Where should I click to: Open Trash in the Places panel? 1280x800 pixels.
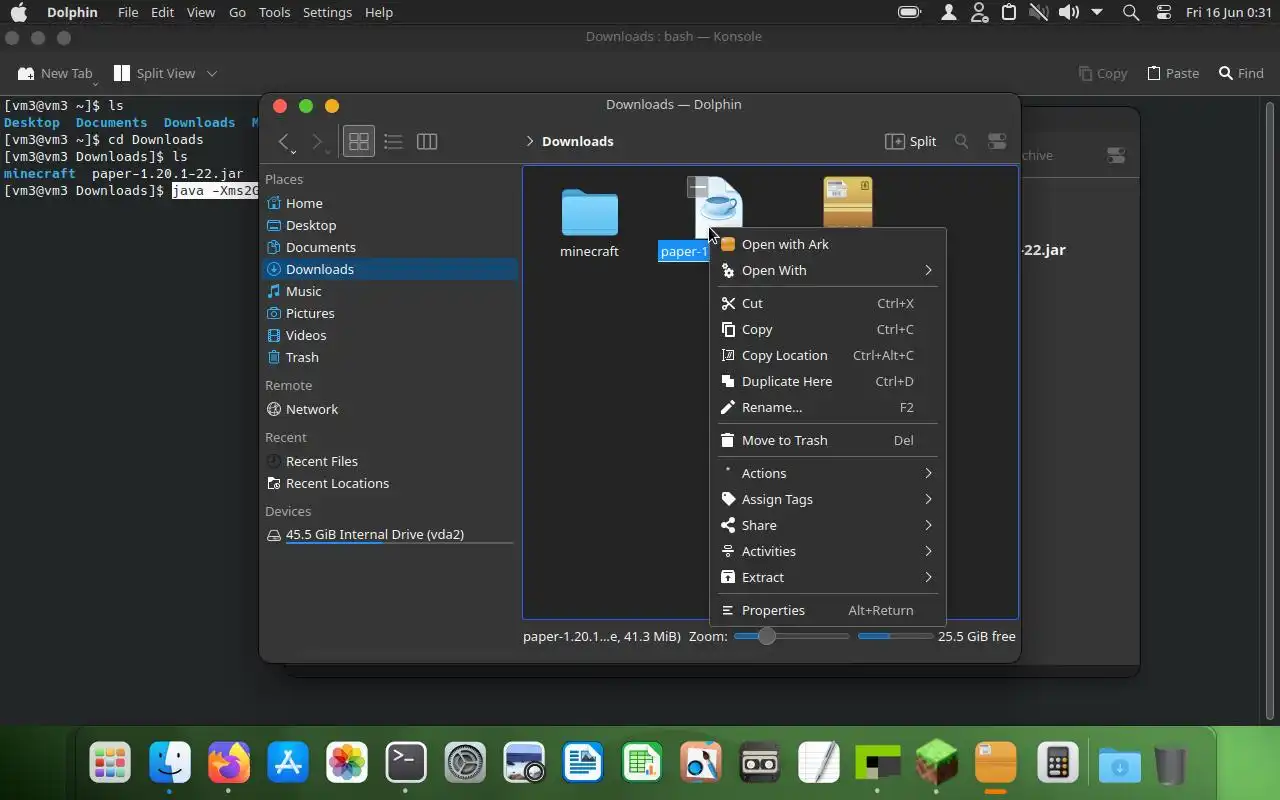click(390, 357)
